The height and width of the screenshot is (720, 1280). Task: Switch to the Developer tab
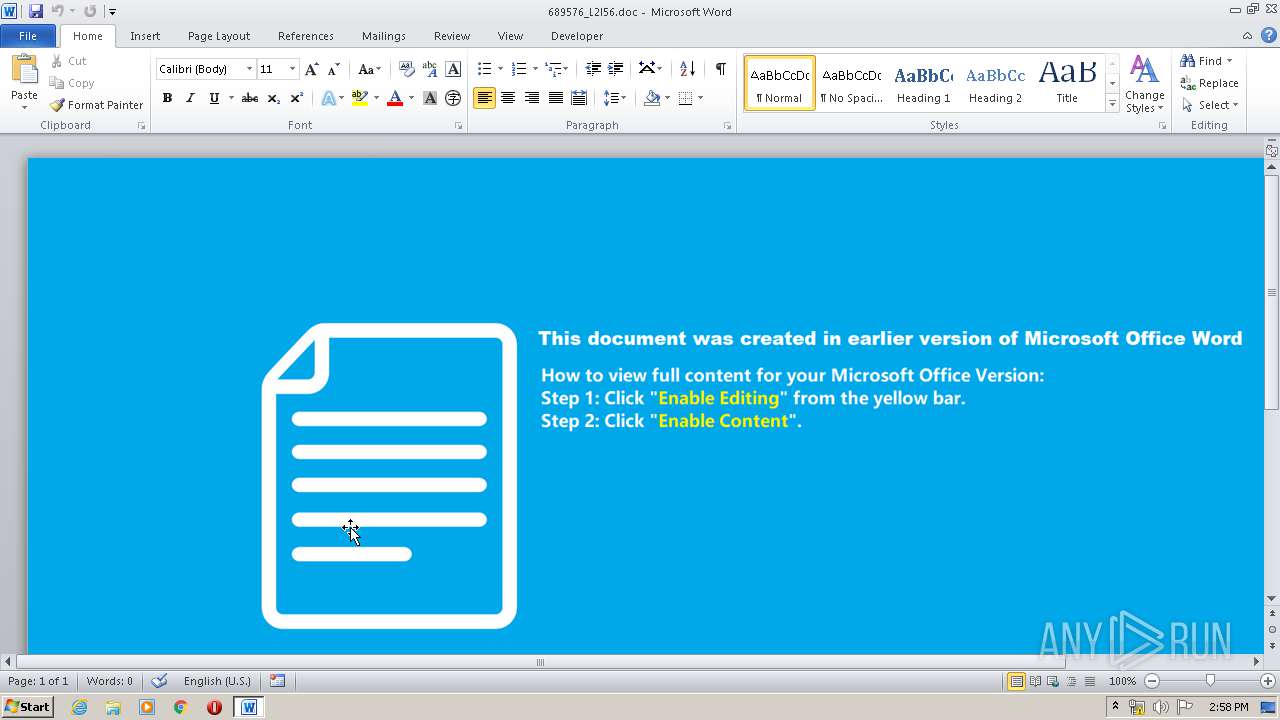[x=577, y=36]
